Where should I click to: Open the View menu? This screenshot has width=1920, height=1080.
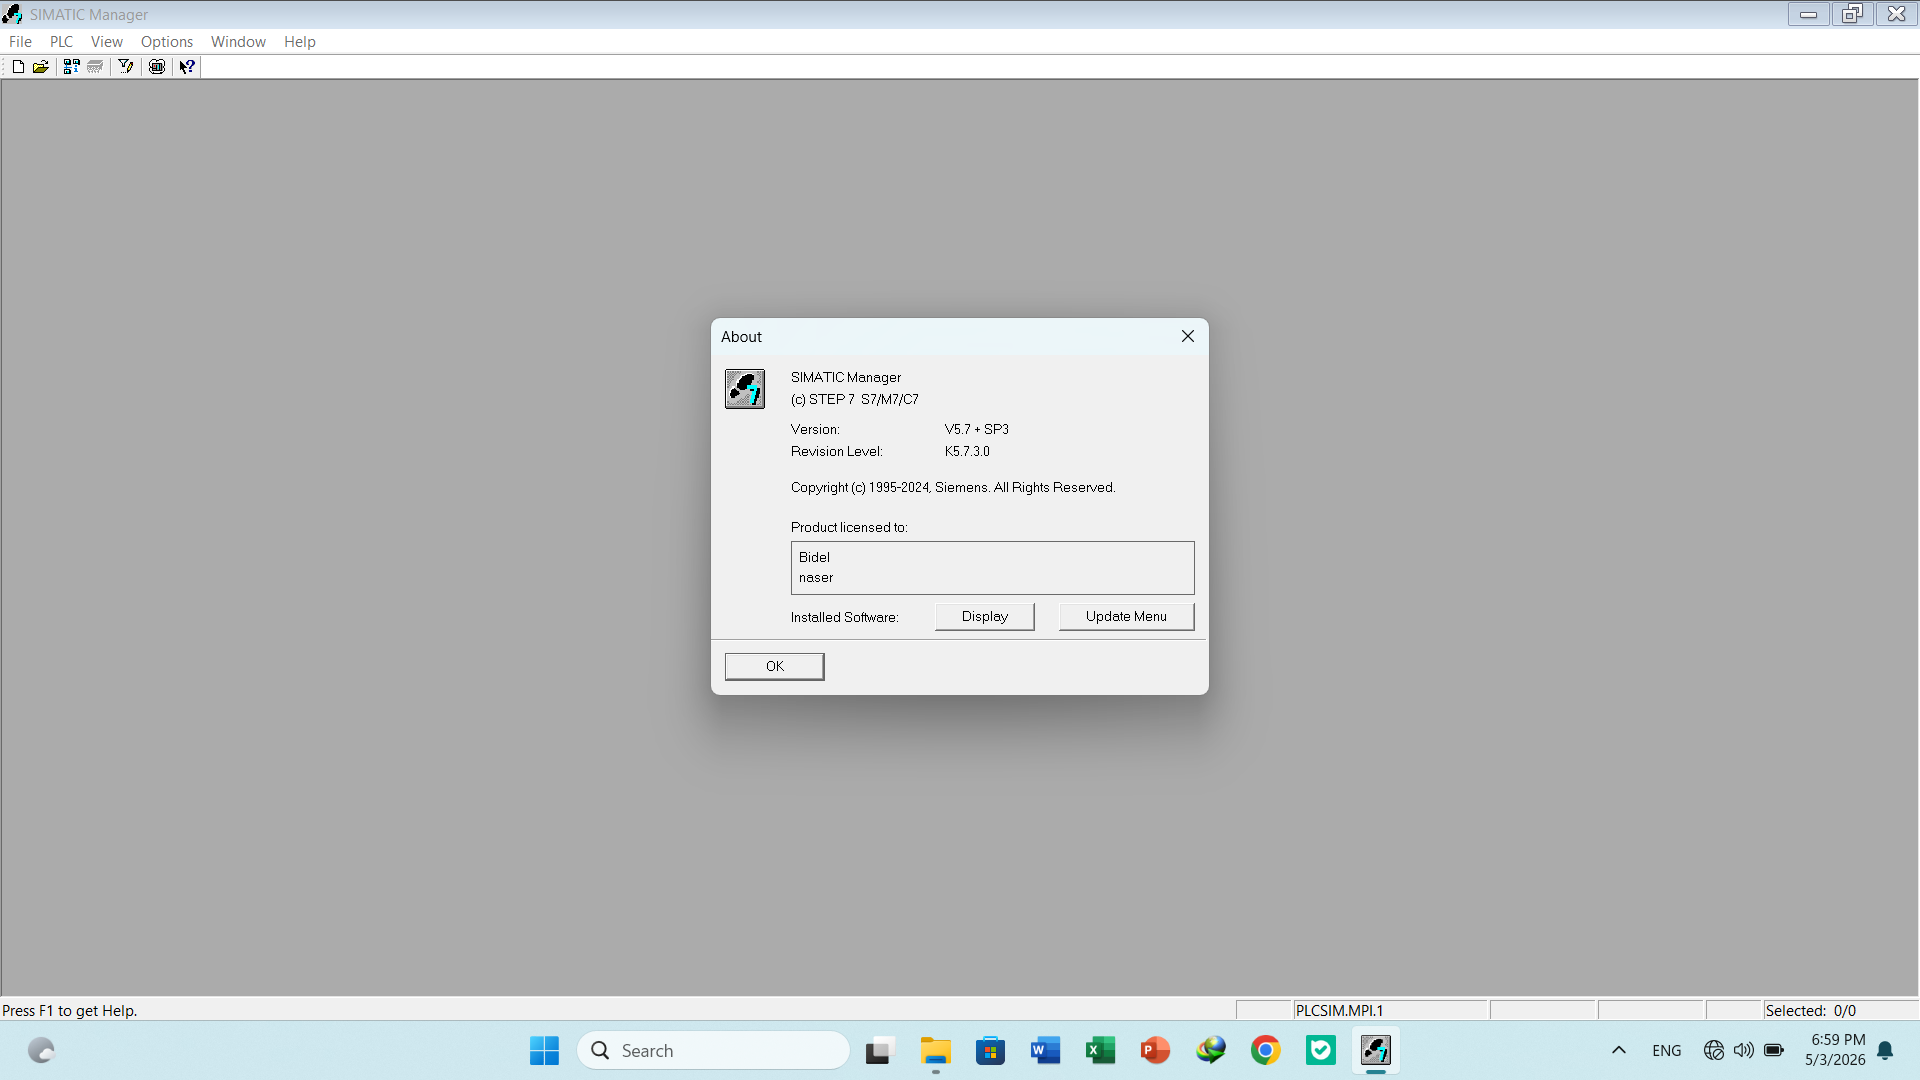click(107, 42)
